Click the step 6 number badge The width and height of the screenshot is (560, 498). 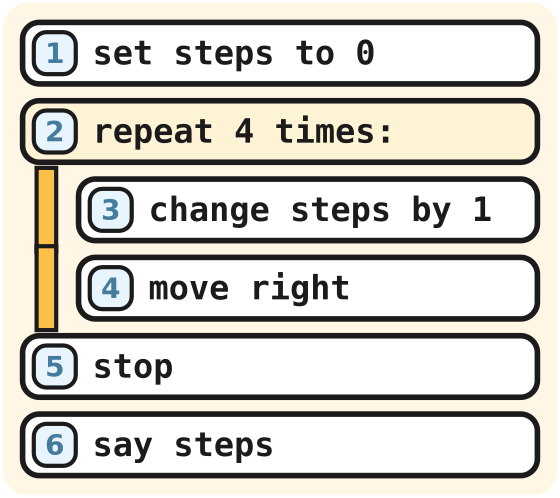[55, 444]
